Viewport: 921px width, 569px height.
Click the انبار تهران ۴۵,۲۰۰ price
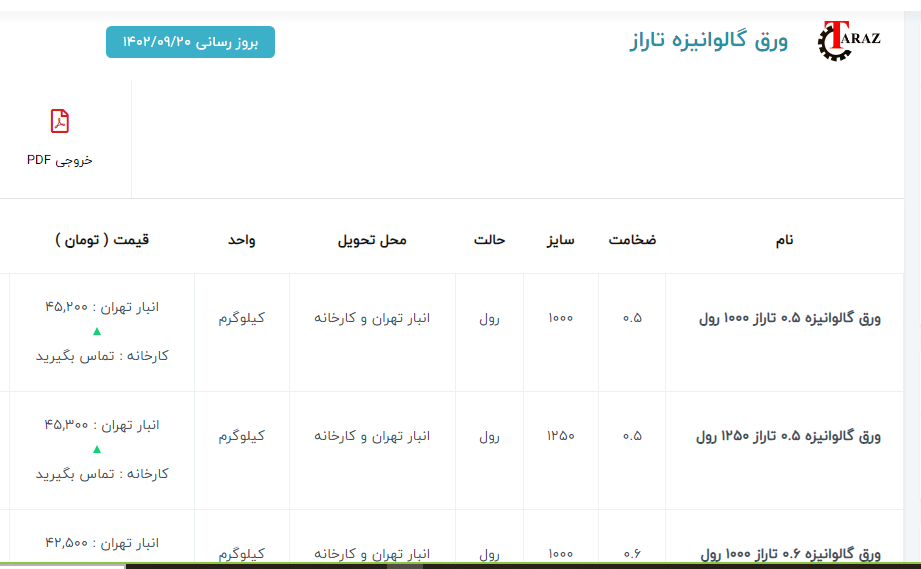102,307
